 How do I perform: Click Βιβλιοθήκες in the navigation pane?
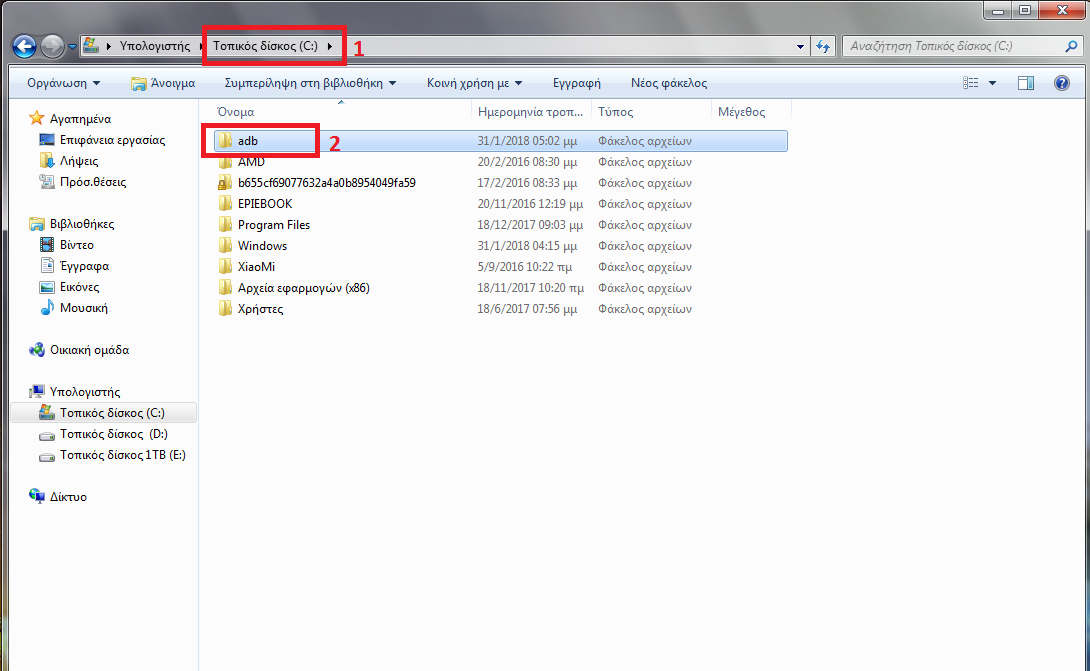pos(82,224)
